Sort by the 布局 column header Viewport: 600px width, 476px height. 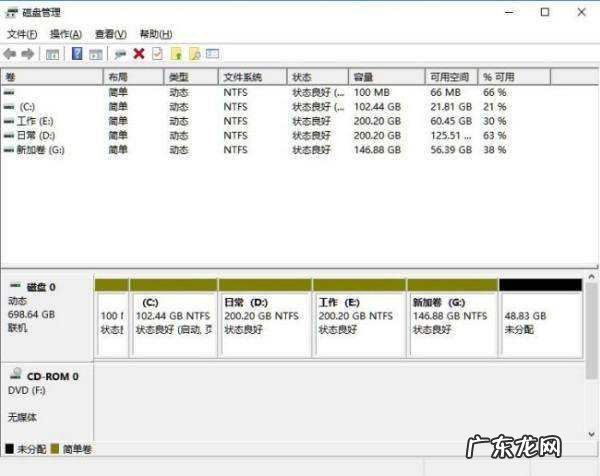pos(134,77)
